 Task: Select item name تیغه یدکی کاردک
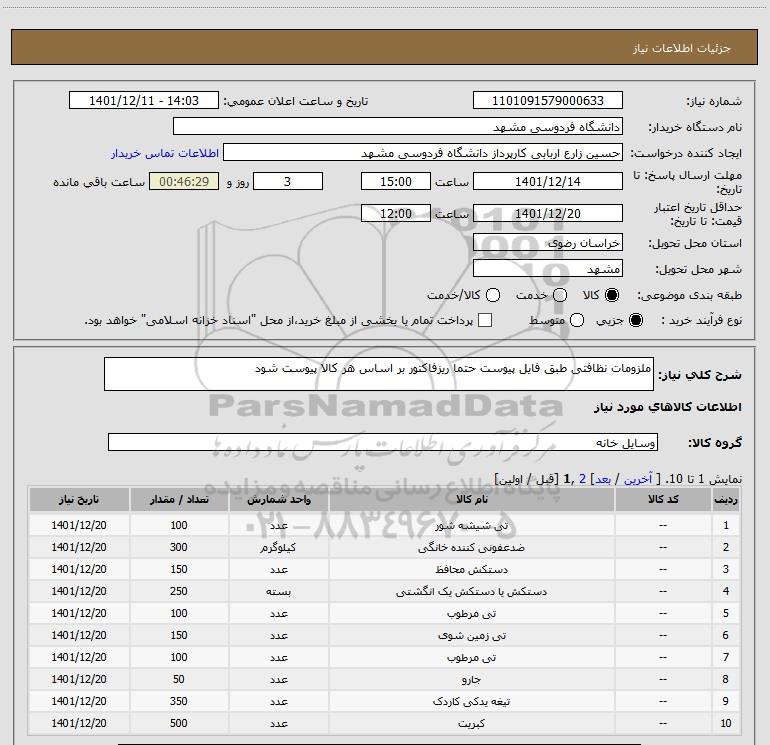[471, 701]
